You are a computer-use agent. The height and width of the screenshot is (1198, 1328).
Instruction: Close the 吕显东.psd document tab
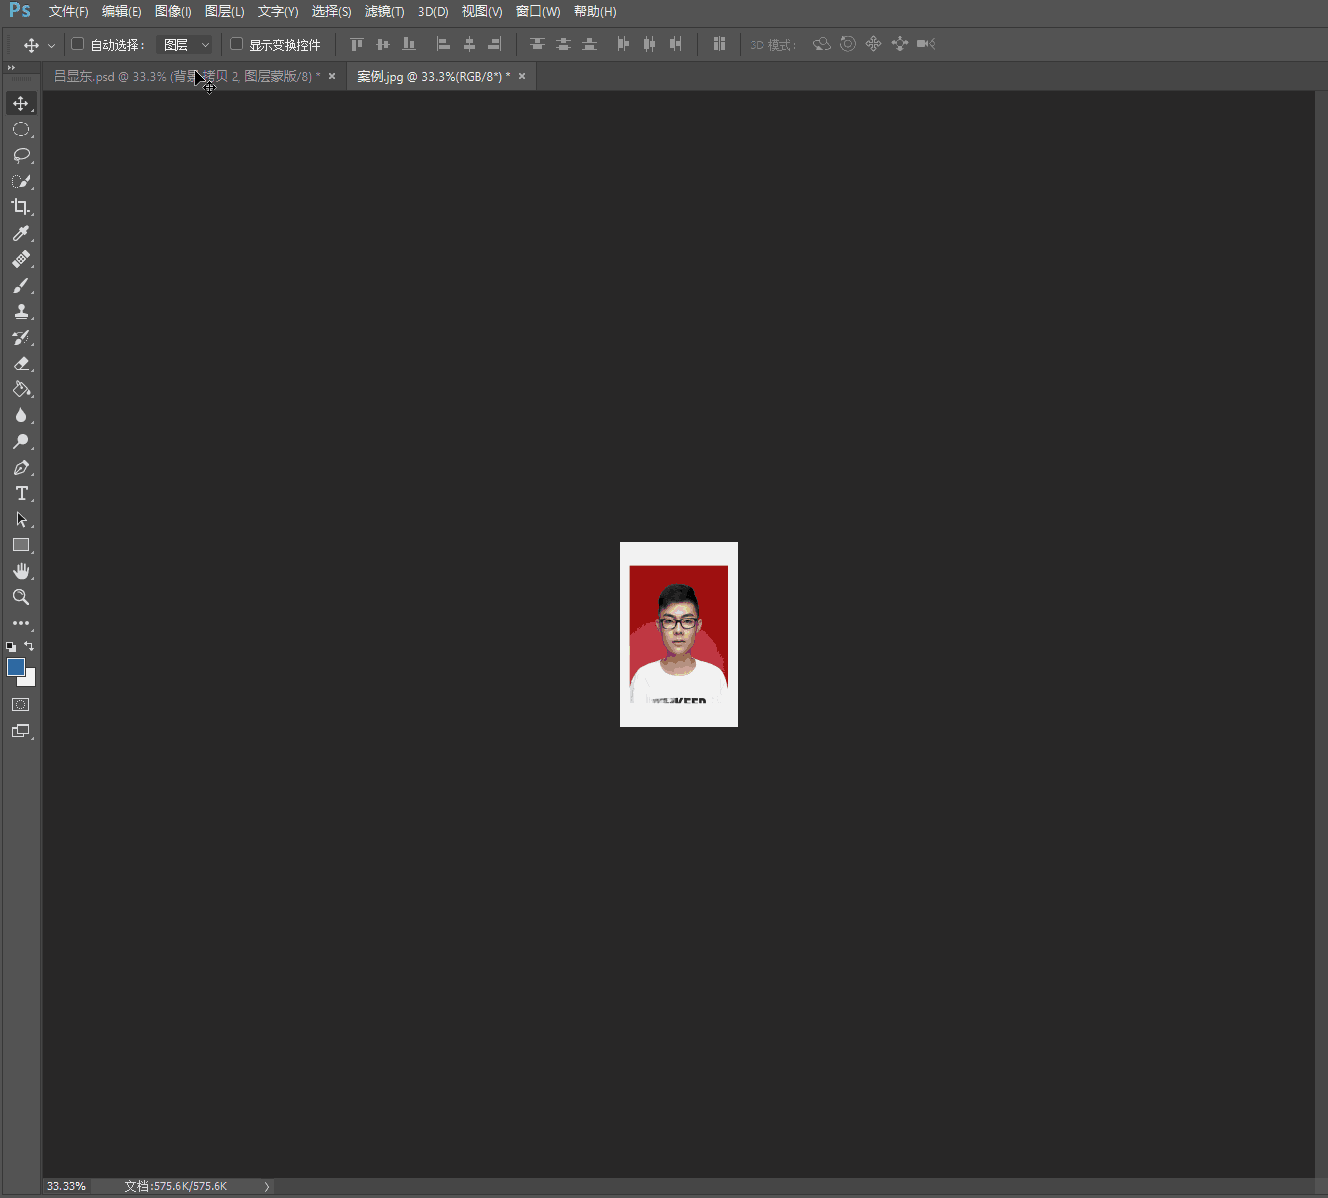pyautogui.click(x=332, y=76)
